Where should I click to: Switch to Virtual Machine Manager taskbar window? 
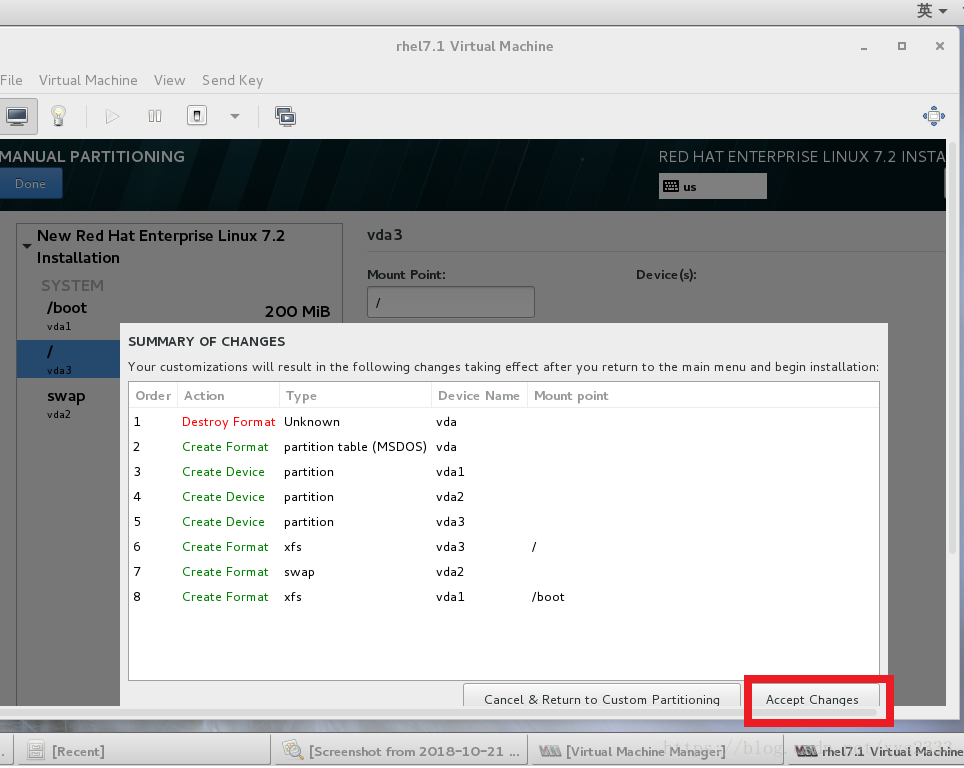(658, 751)
